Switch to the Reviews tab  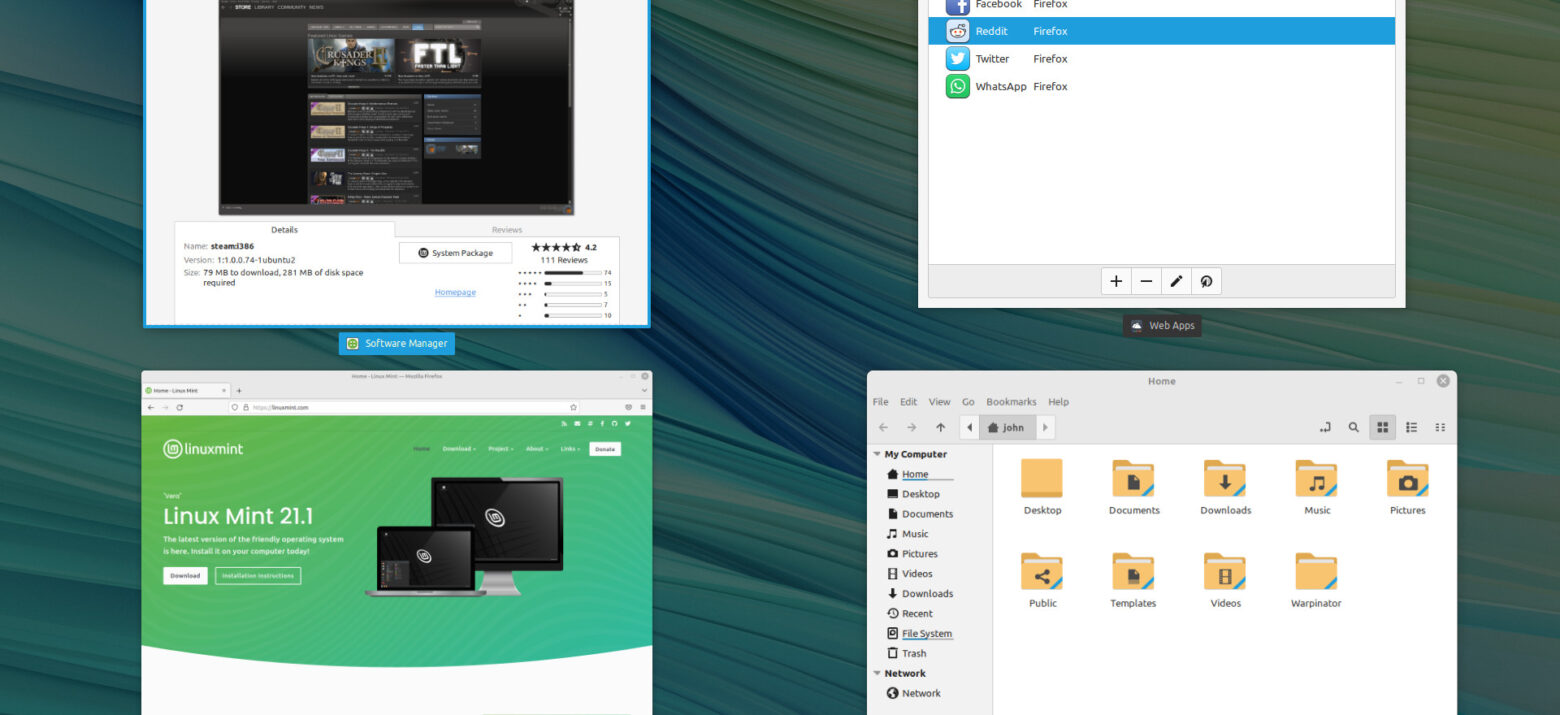pos(506,230)
